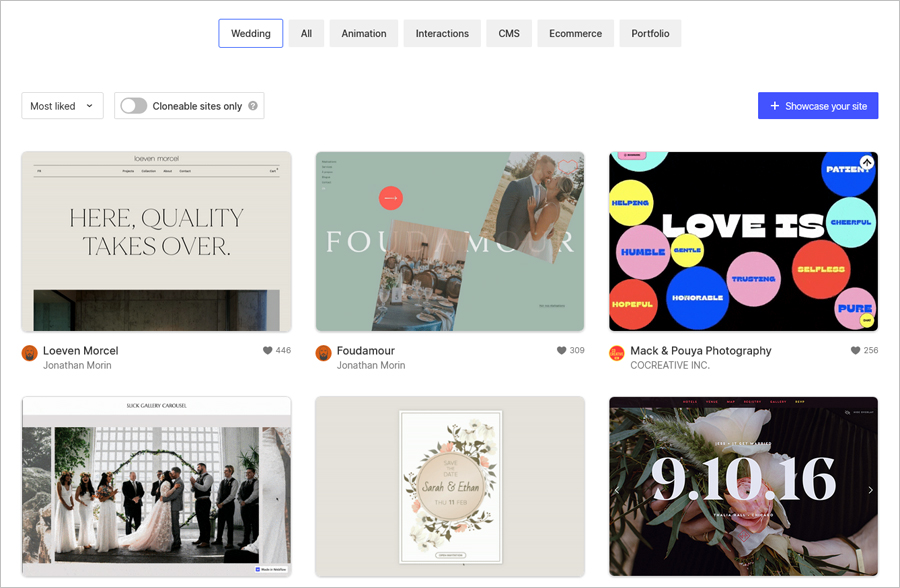The height and width of the screenshot is (588, 900).
Task: Click the author avatar beside Foudamour
Action: click(323, 353)
